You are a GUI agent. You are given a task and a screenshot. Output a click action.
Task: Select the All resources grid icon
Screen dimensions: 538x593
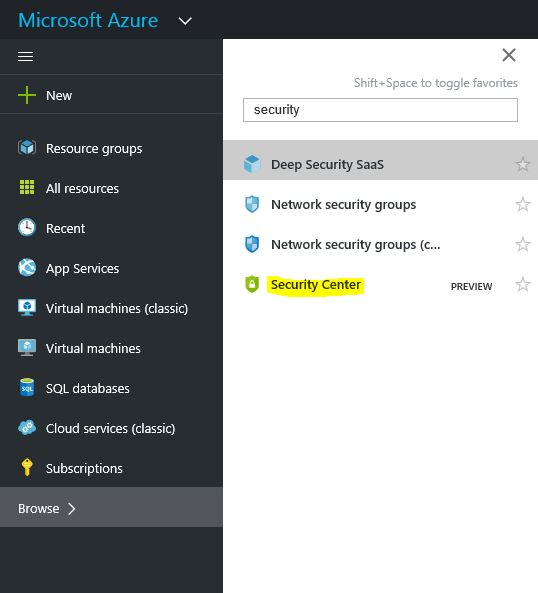(27, 187)
